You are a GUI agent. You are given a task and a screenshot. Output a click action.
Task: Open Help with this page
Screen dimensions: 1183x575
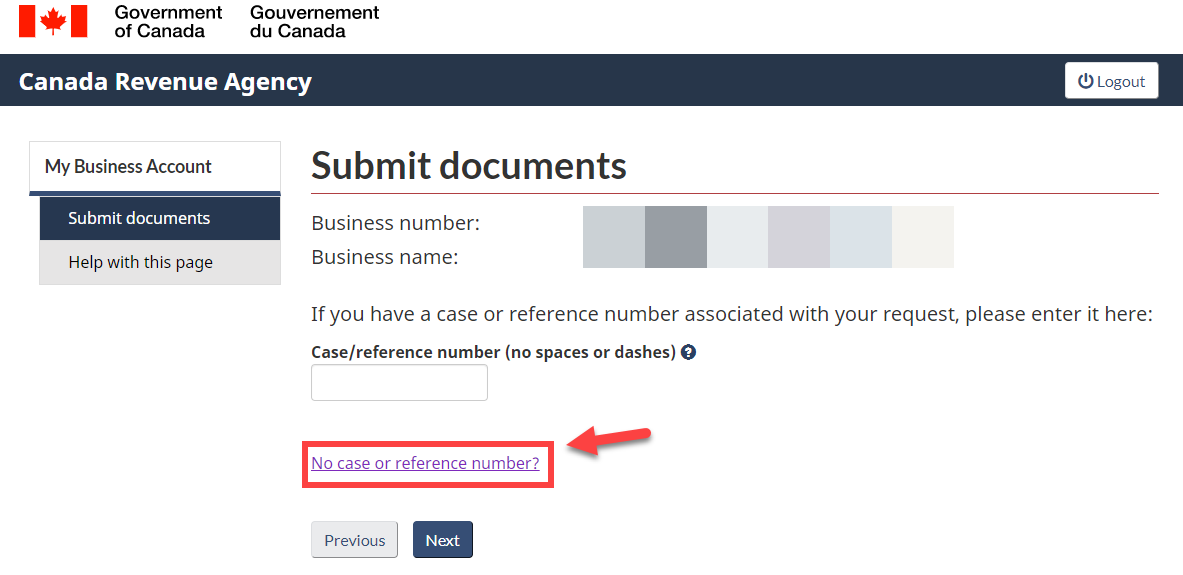pyautogui.click(x=140, y=262)
